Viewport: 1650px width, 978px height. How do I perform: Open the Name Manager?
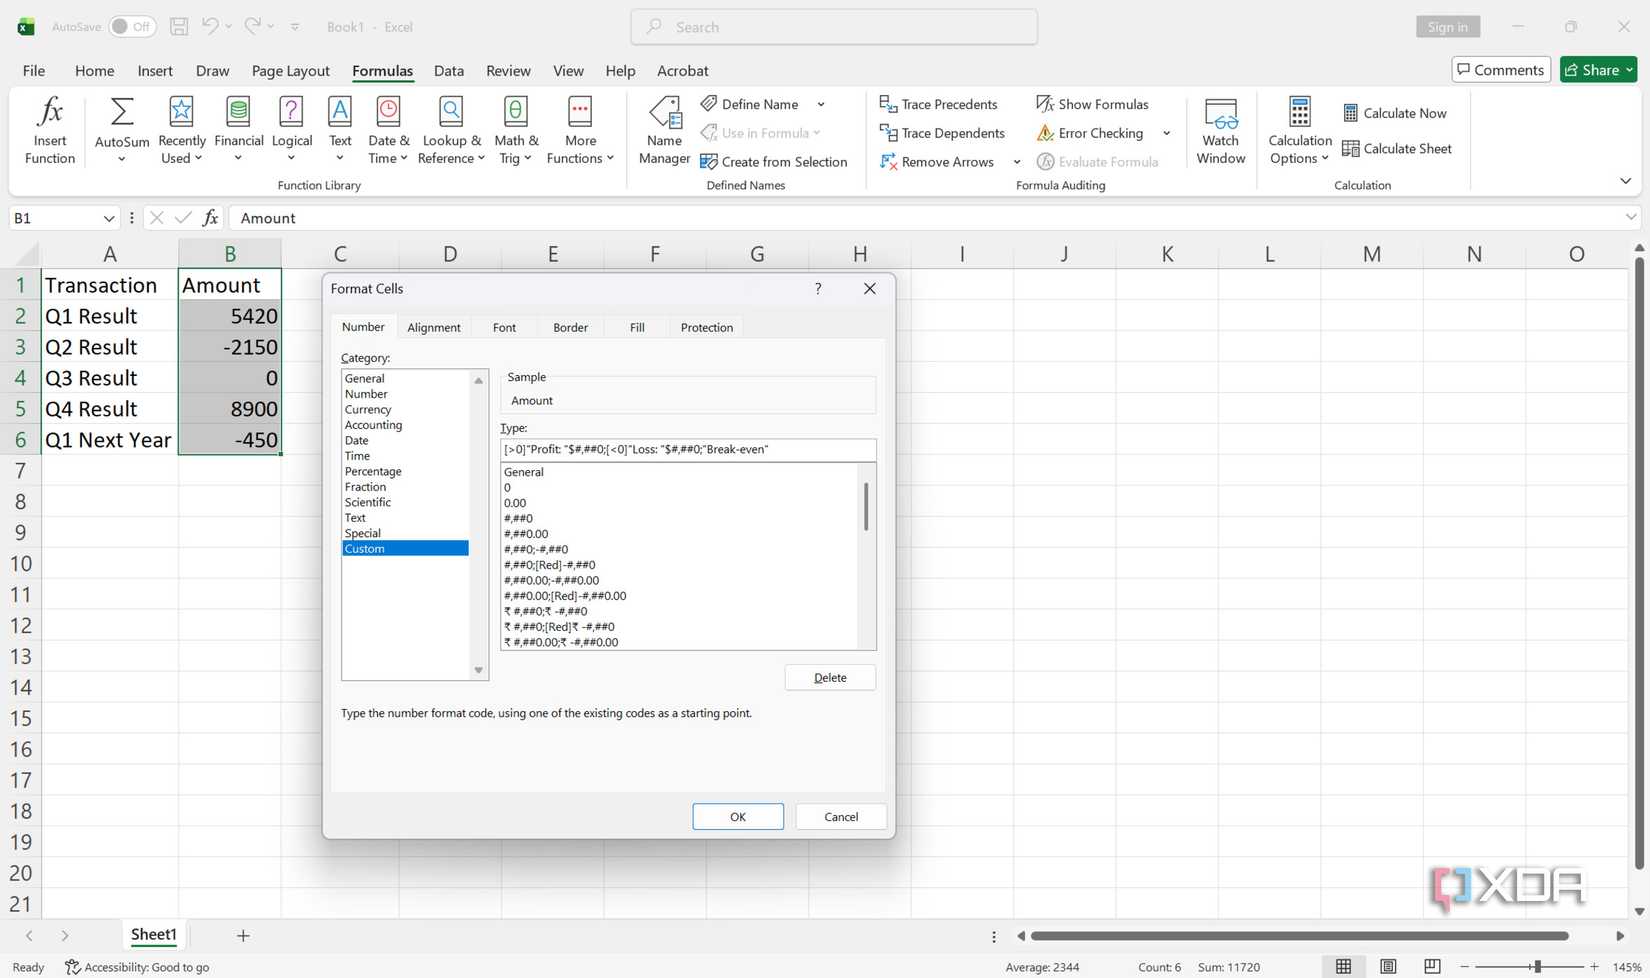pyautogui.click(x=663, y=128)
